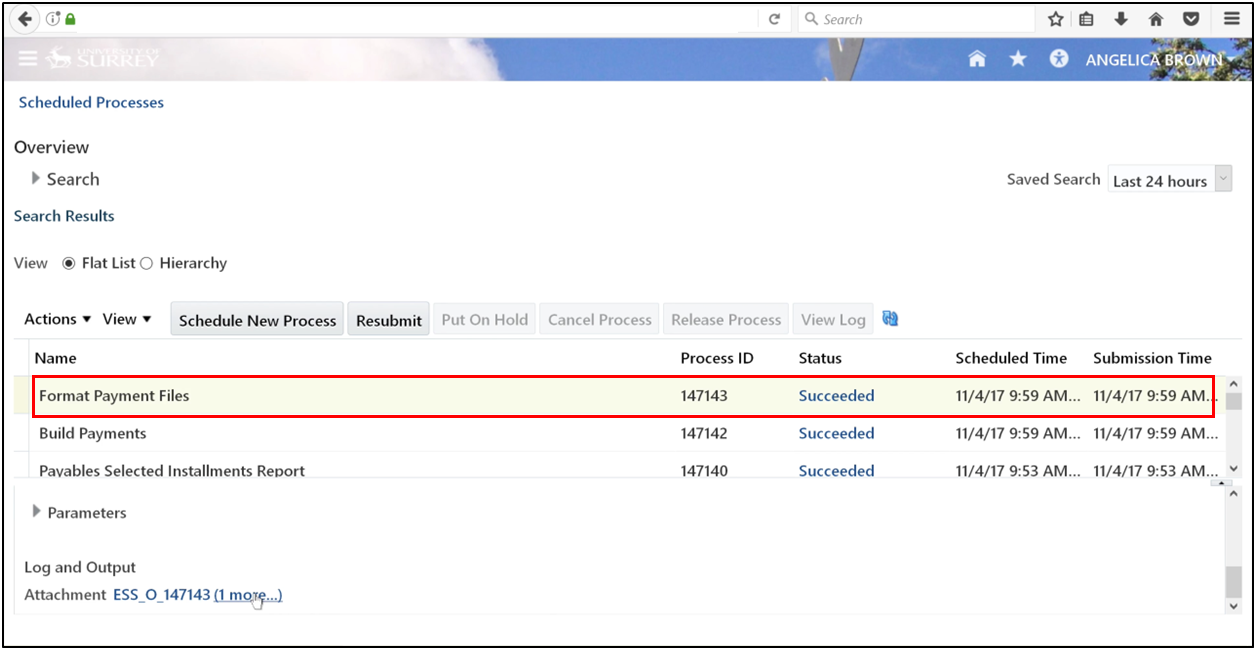Refresh the process list with the blue refresh icon
Screen dimensions: 1256x648
890,318
